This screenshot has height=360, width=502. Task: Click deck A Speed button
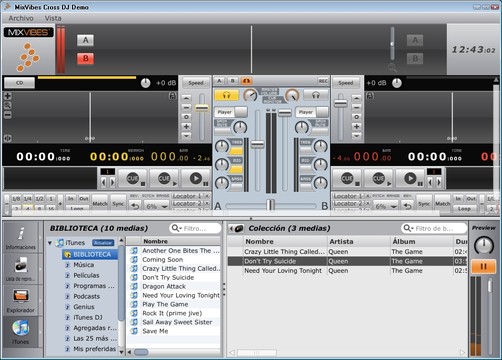(x=196, y=83)
